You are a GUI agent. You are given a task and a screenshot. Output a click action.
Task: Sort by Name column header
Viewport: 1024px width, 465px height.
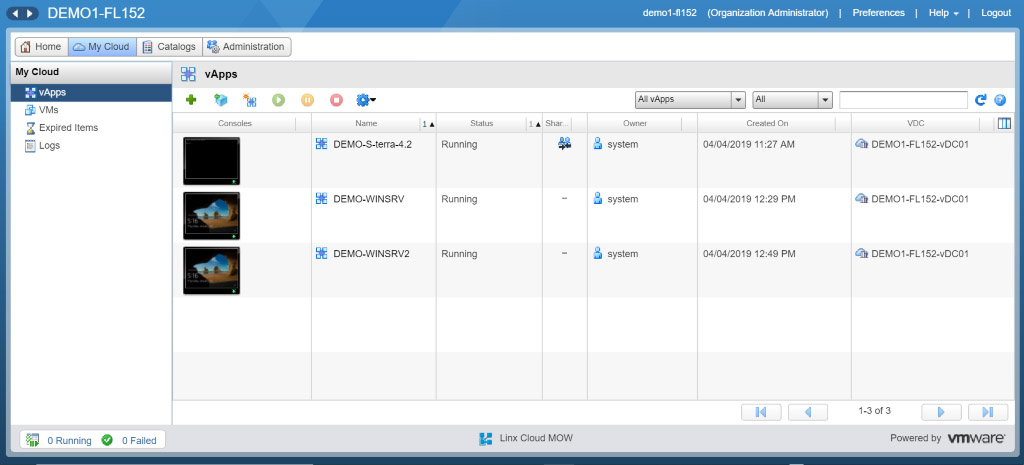pos(366,123)
